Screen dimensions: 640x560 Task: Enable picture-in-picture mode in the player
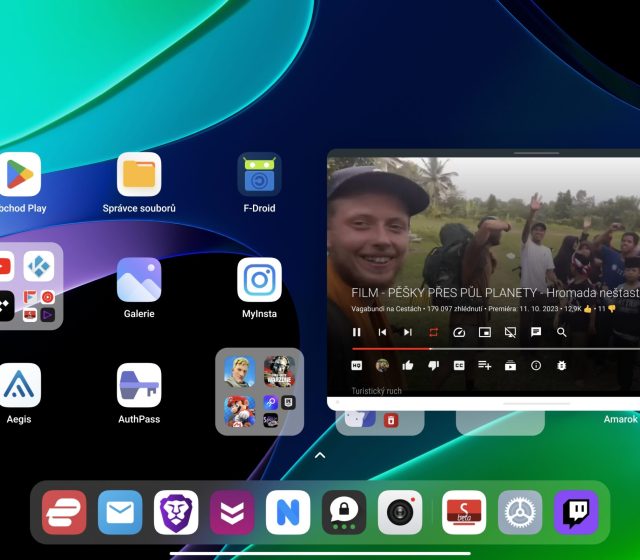(x=485, y=332)
